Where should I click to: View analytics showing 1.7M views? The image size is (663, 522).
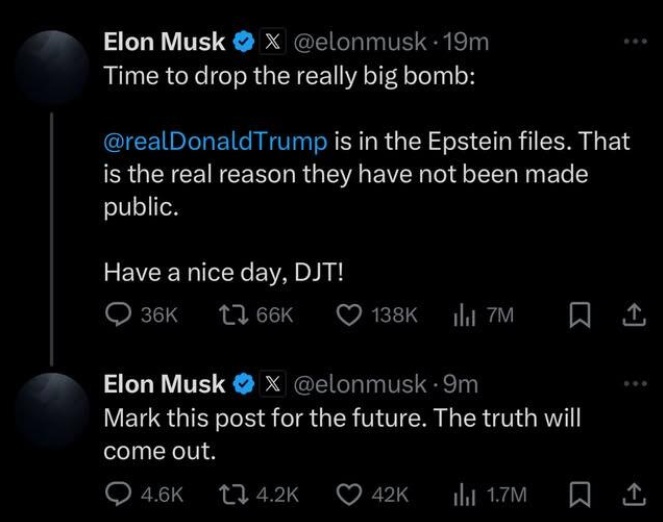tap(490, 495)
